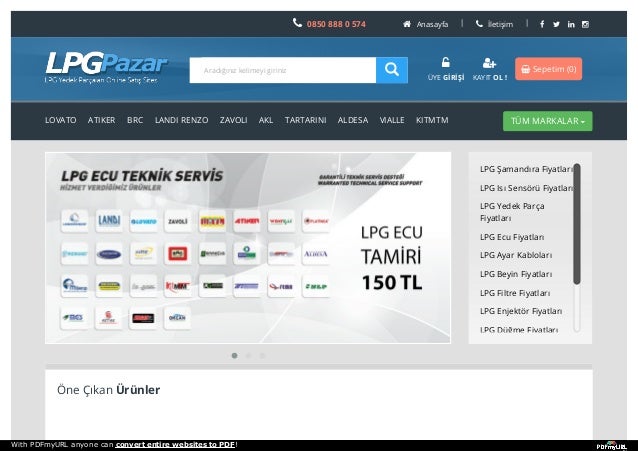Open LPG Ayar Kabloları link
The width and height of the screenshot is (638, 451).
(x=516, y=255)
